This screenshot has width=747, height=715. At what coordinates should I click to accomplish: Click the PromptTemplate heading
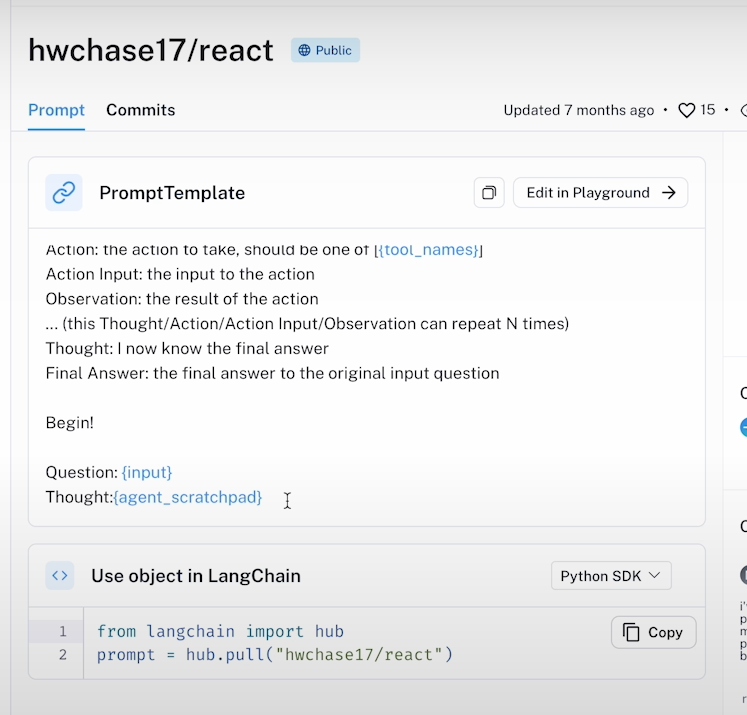(172, 193)
